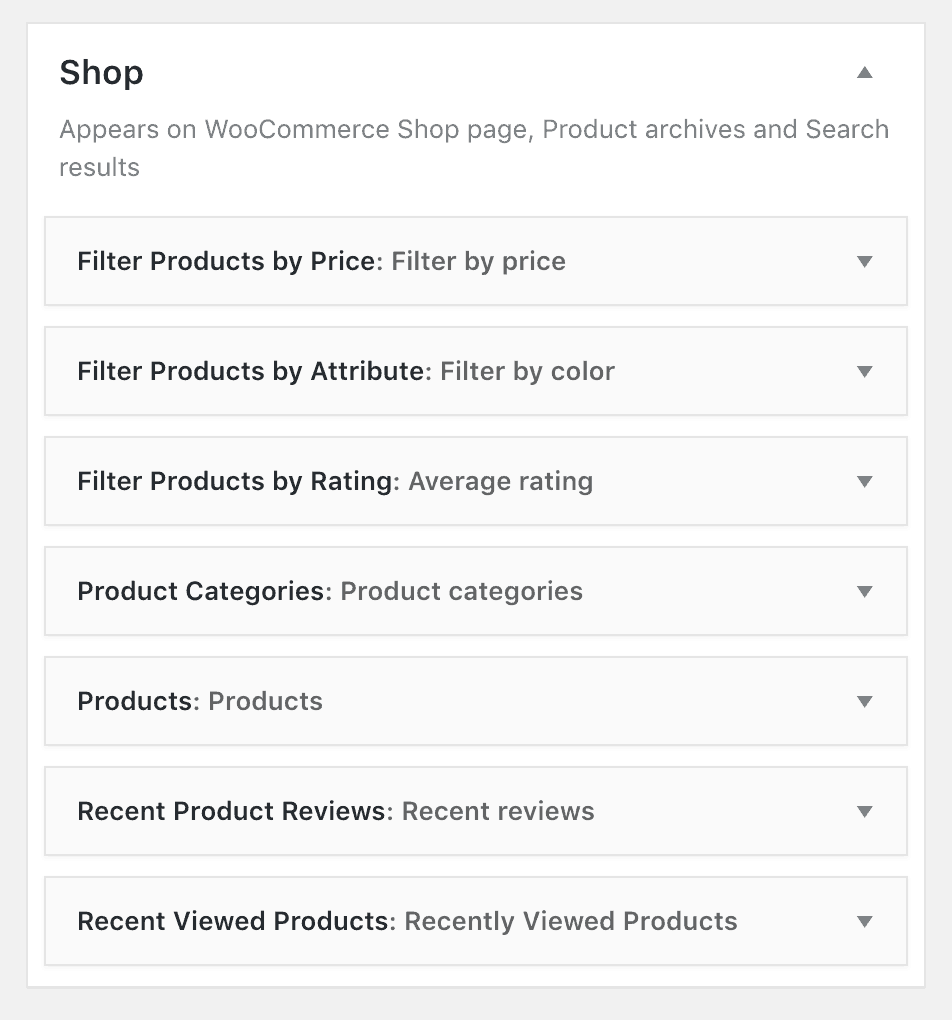The height and width of the screenshot is (1020, 952).
Task: Open the Products widget title
Action: [139, 701]
